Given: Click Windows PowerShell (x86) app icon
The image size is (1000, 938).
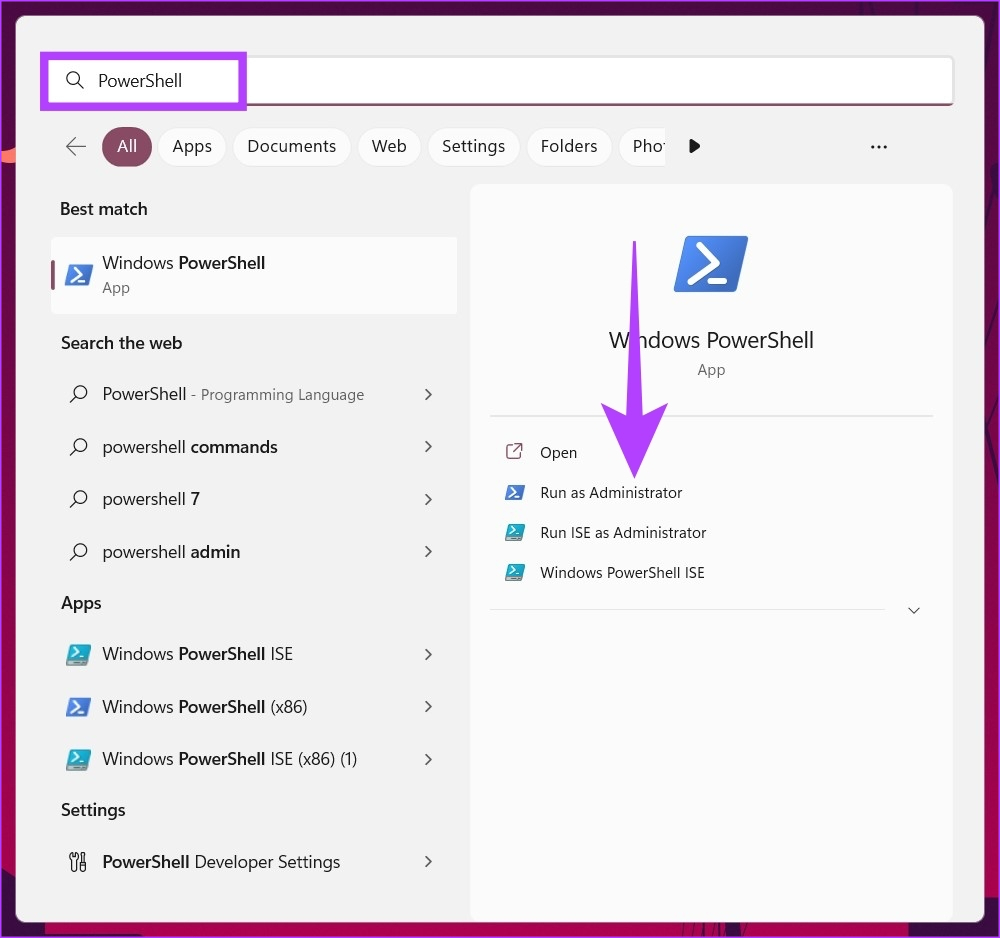Looking at the screenshot, I should coord(78,707).
